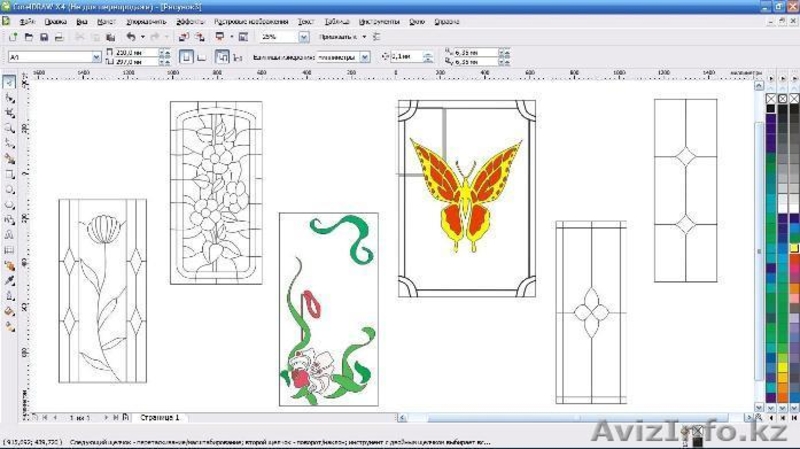Expand the paper size dropdown showing A1
The image size is (800, 449).
tap(96, 57)
